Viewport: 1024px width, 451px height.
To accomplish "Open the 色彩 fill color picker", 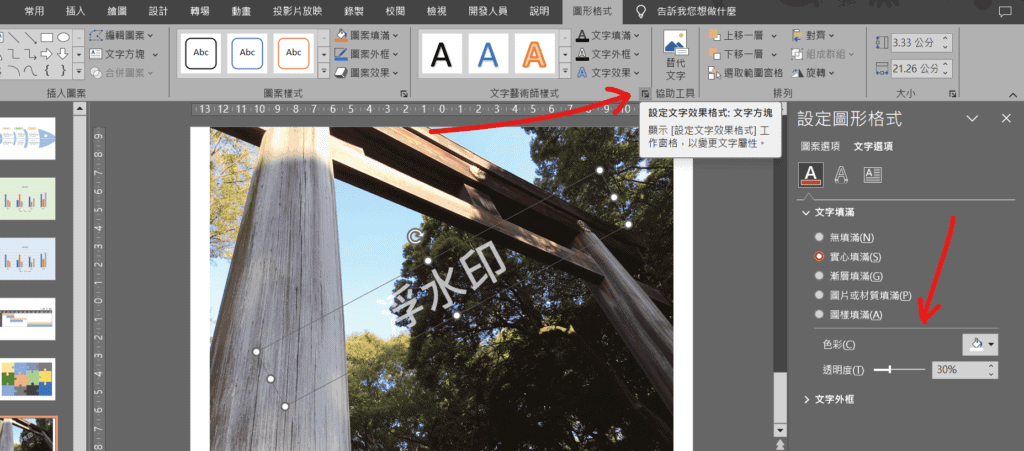I will click(x=980, y=344).
